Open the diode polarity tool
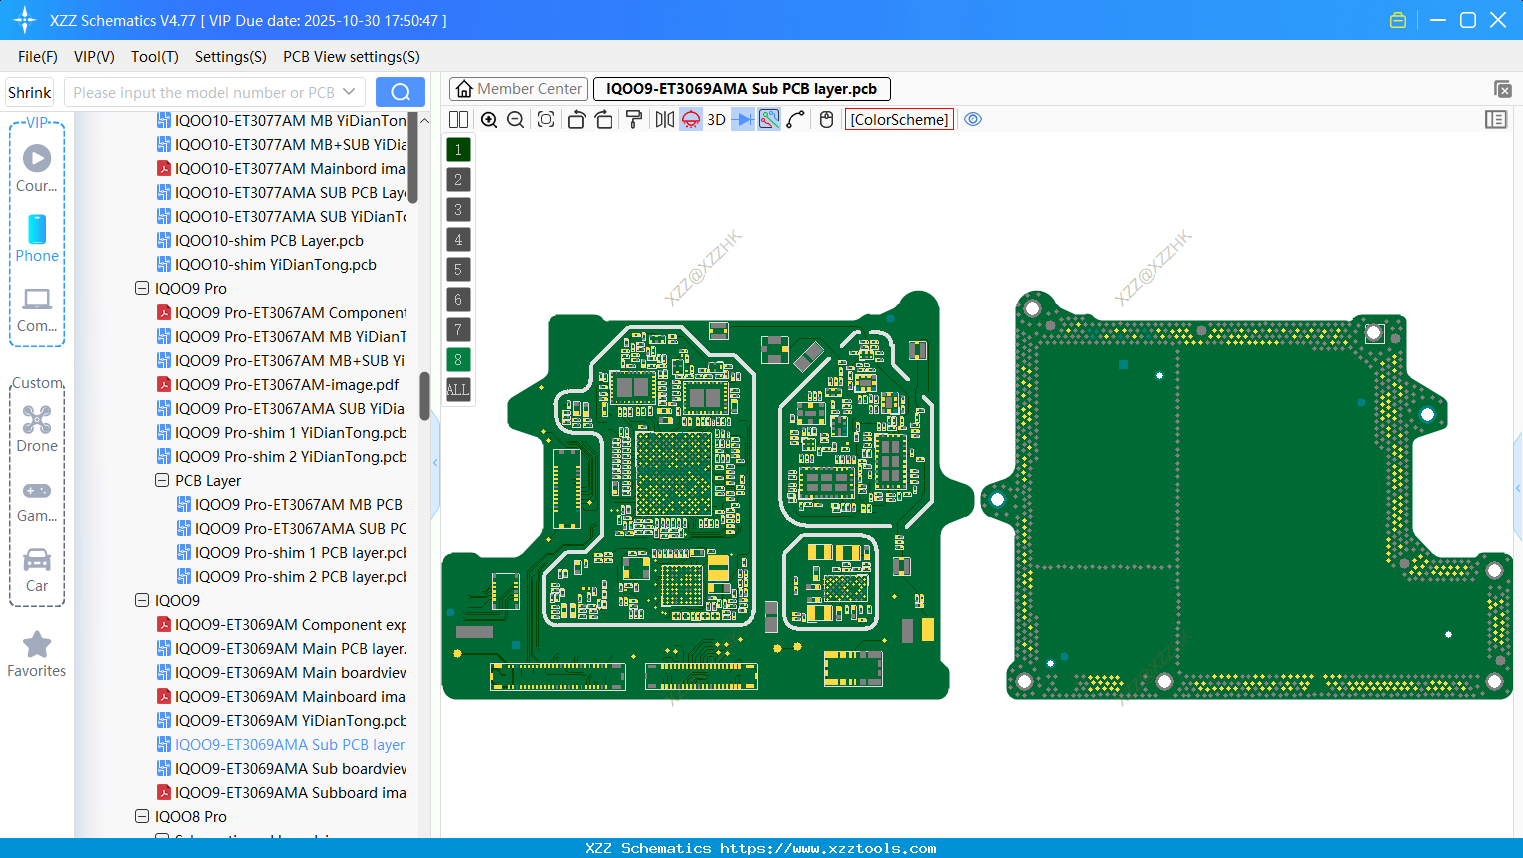 (744, 119)
